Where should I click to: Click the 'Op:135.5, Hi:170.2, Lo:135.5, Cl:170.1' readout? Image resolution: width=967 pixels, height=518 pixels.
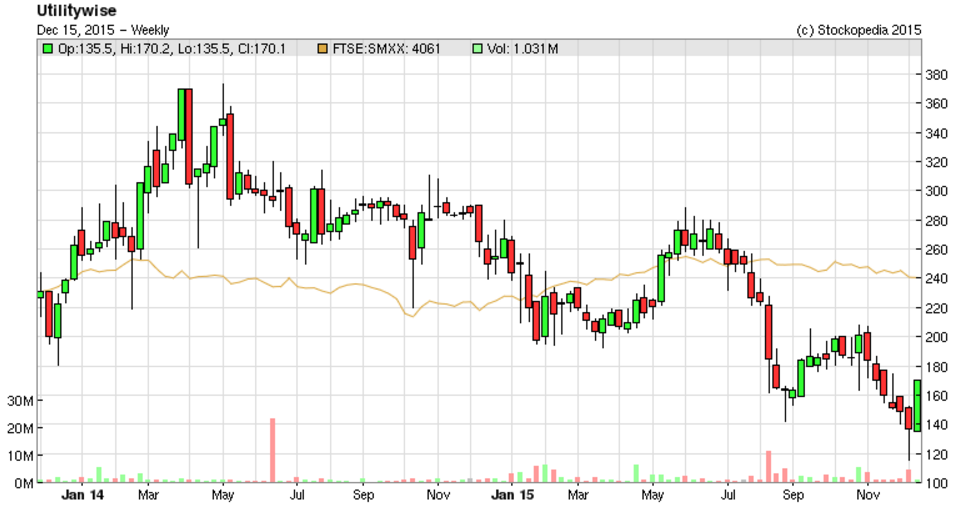click(x=171, y=48)
